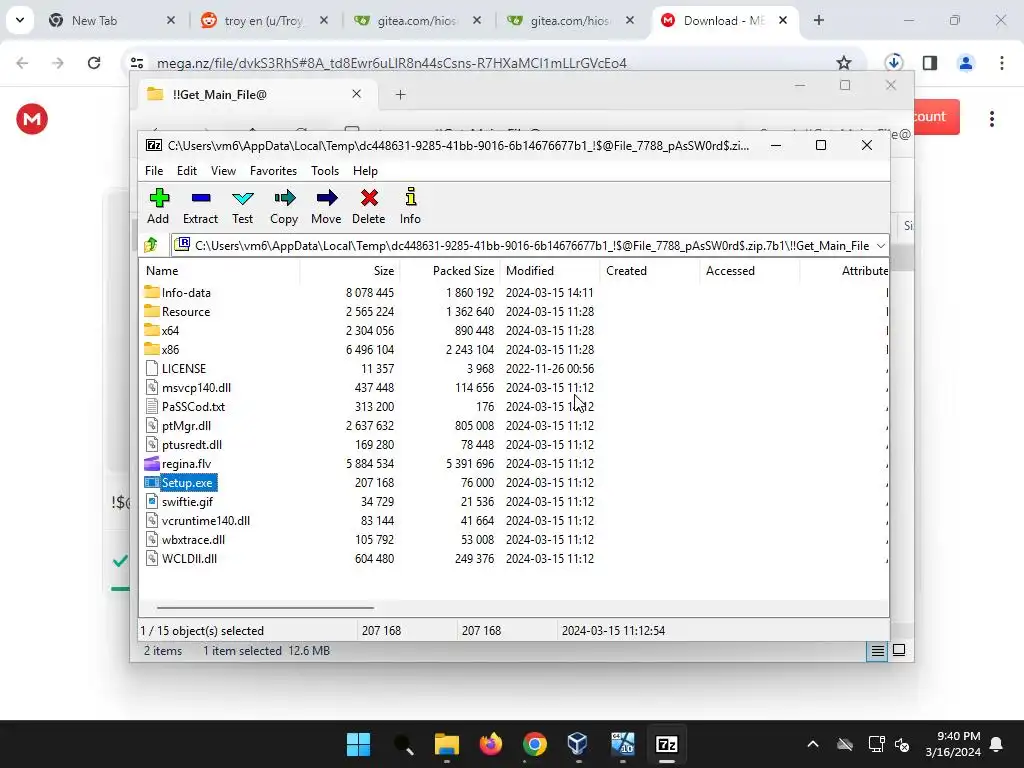Image resolution: width=1024 pixels, height=768 pixels.
Task: Select WCLDll.dll in the list
Action: pyautogui.click(x=181, y=558)
